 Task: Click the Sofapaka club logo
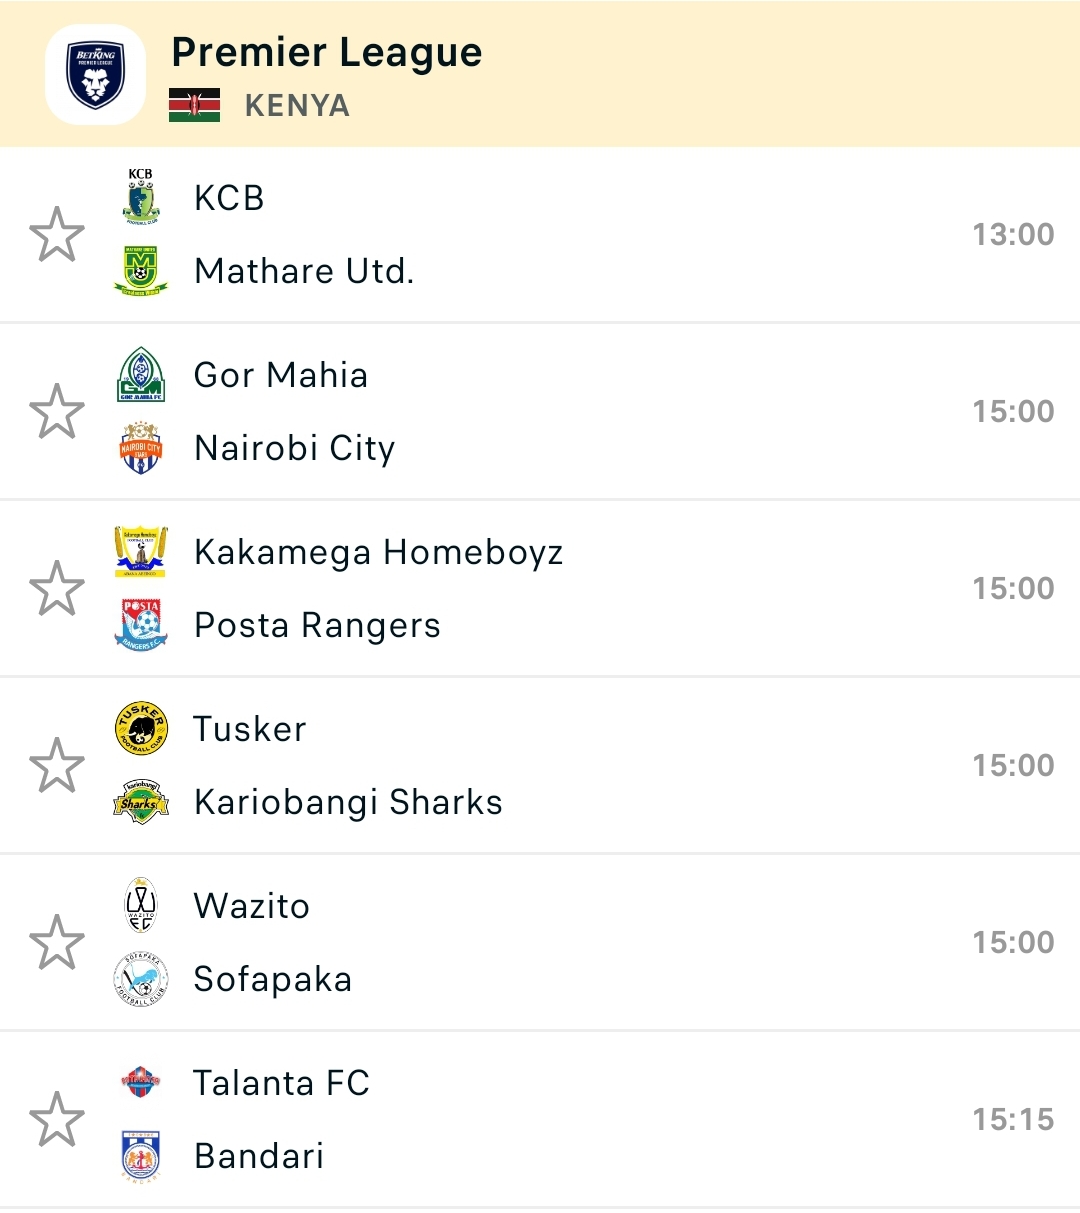click(x=141, y=979)
